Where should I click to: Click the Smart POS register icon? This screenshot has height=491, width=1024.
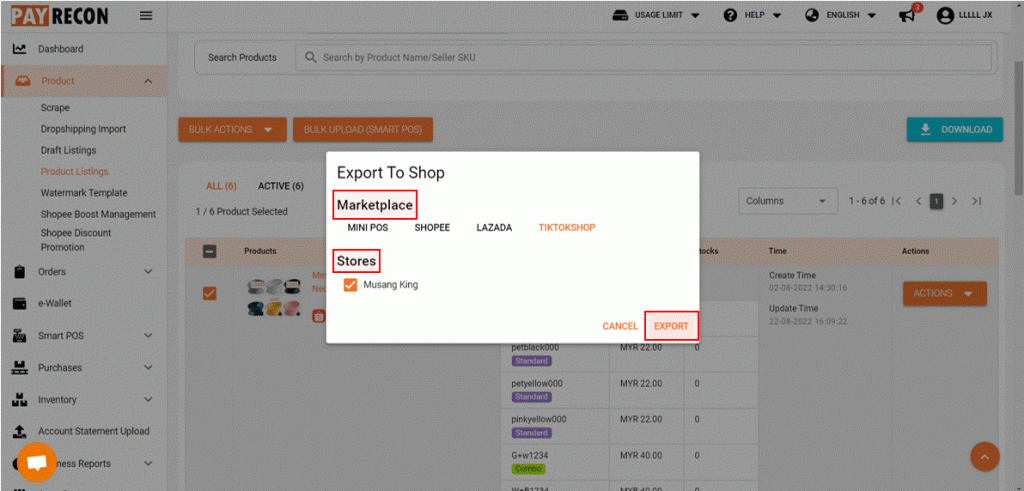pos(20,336)
